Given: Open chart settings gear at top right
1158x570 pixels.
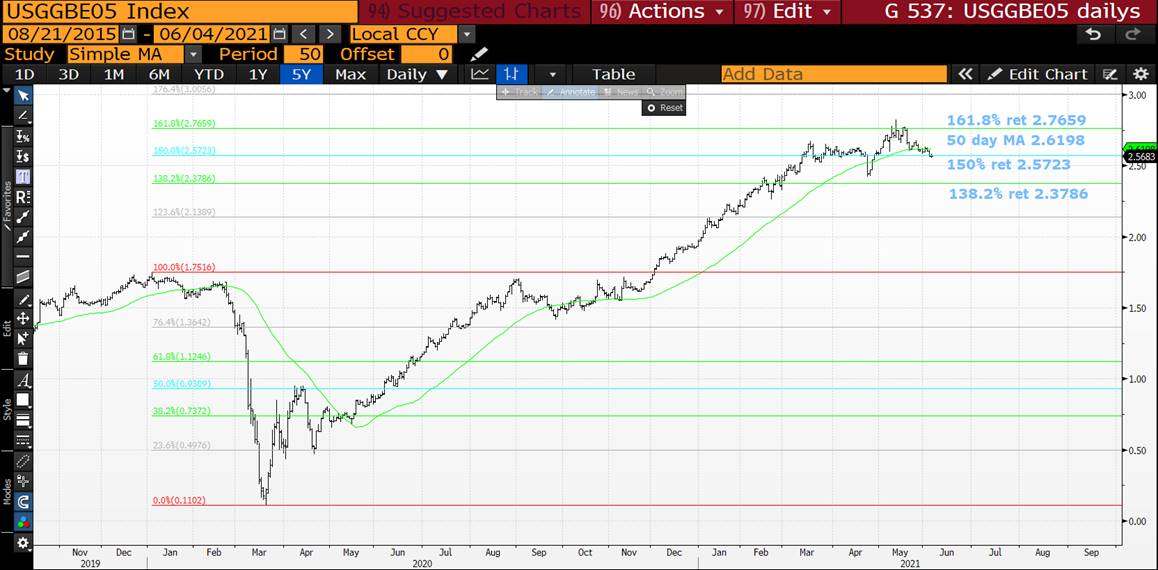Looking at the screenshot, I should pos(1141,74).
